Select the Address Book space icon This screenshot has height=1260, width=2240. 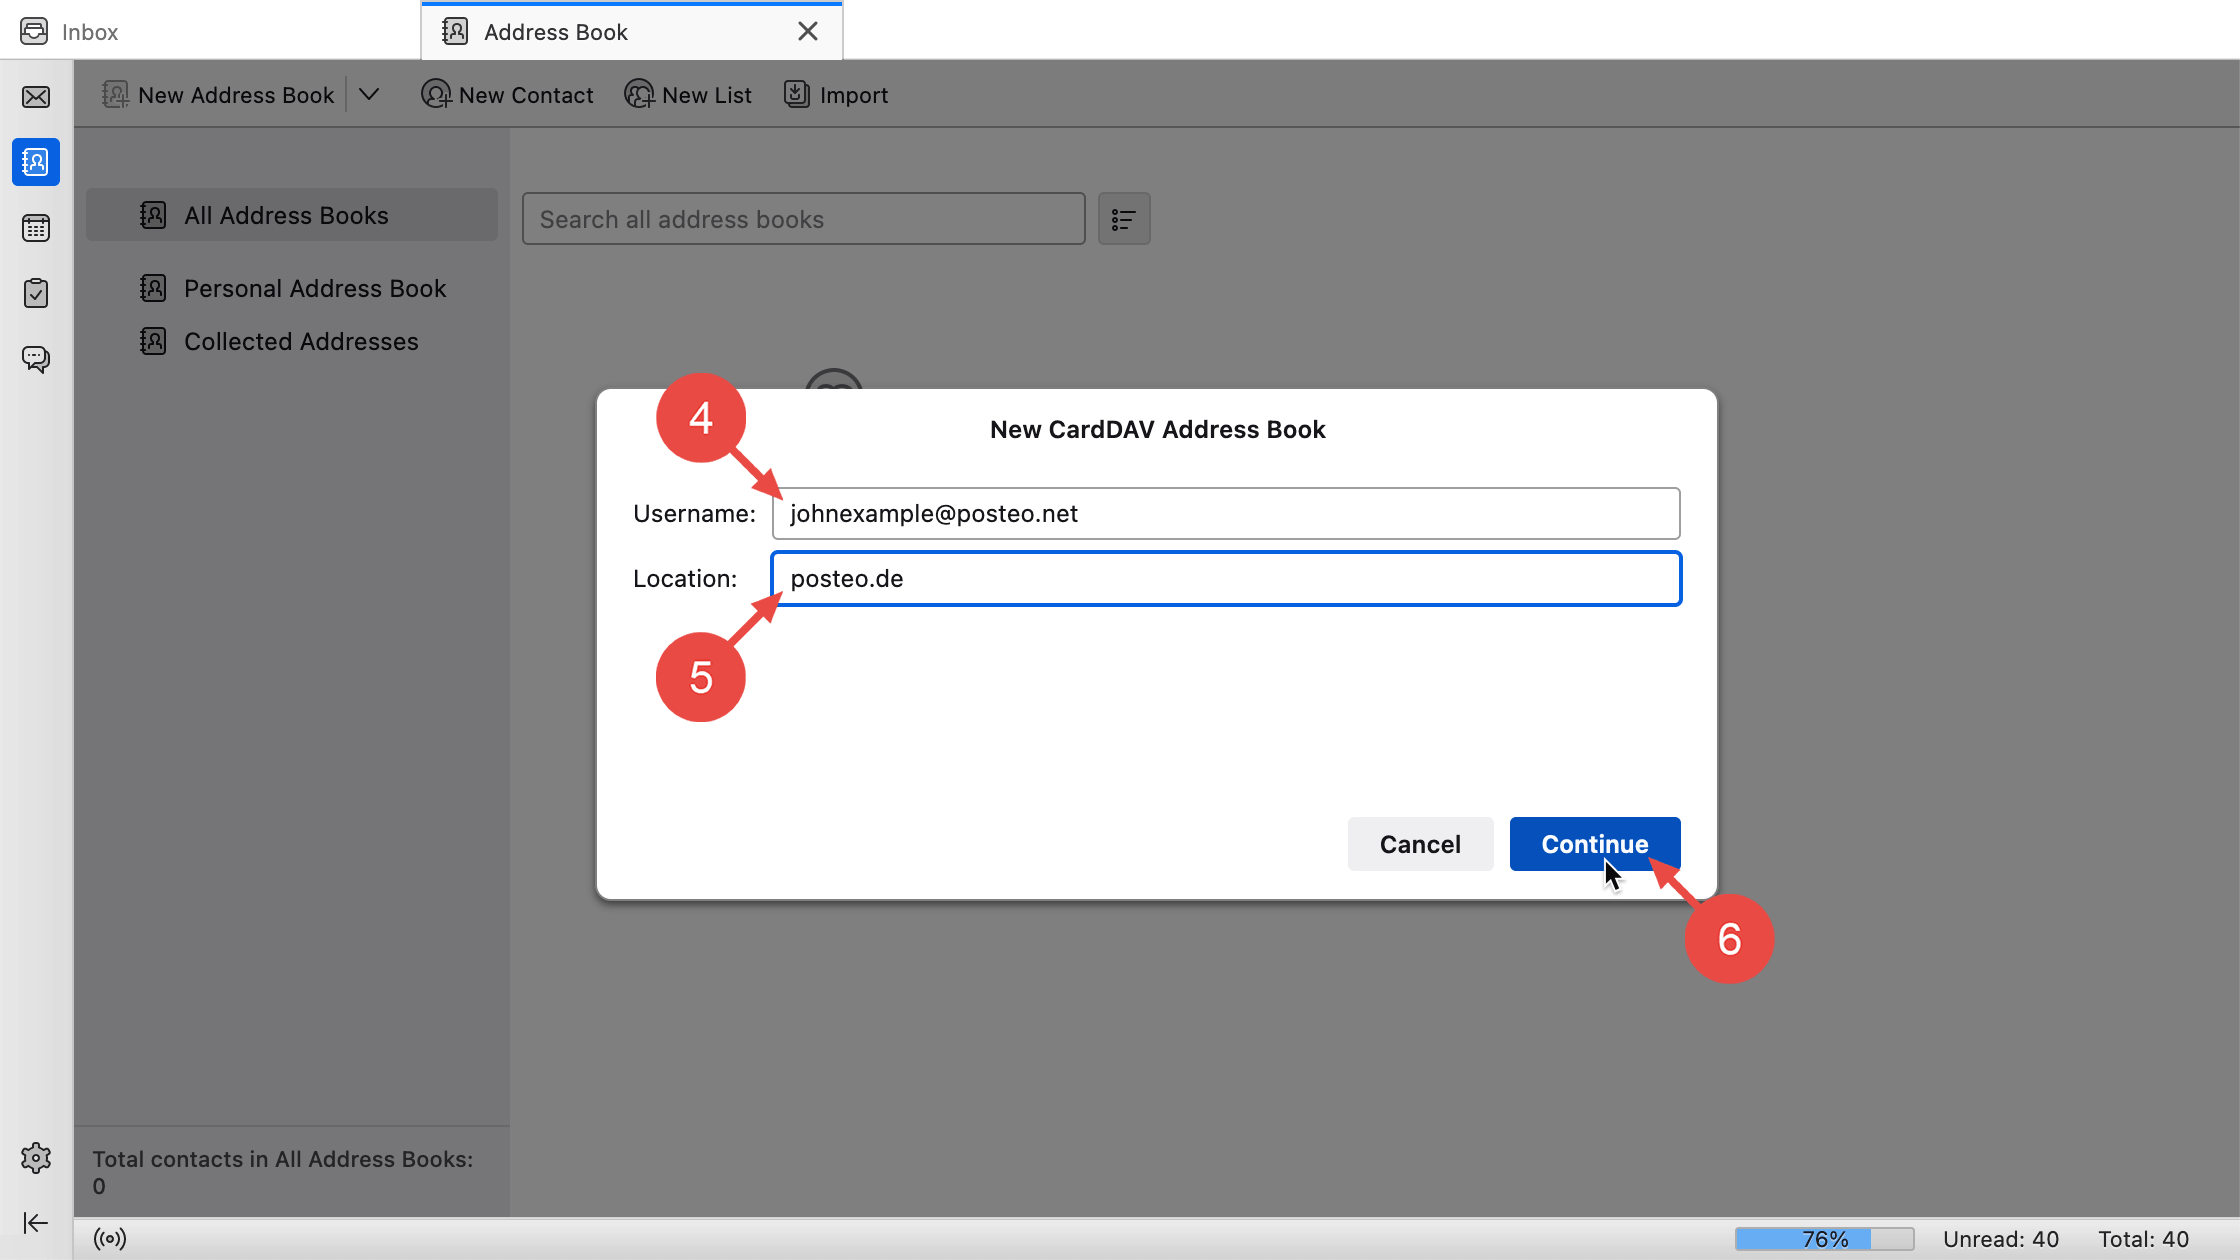tap(36, 162)
